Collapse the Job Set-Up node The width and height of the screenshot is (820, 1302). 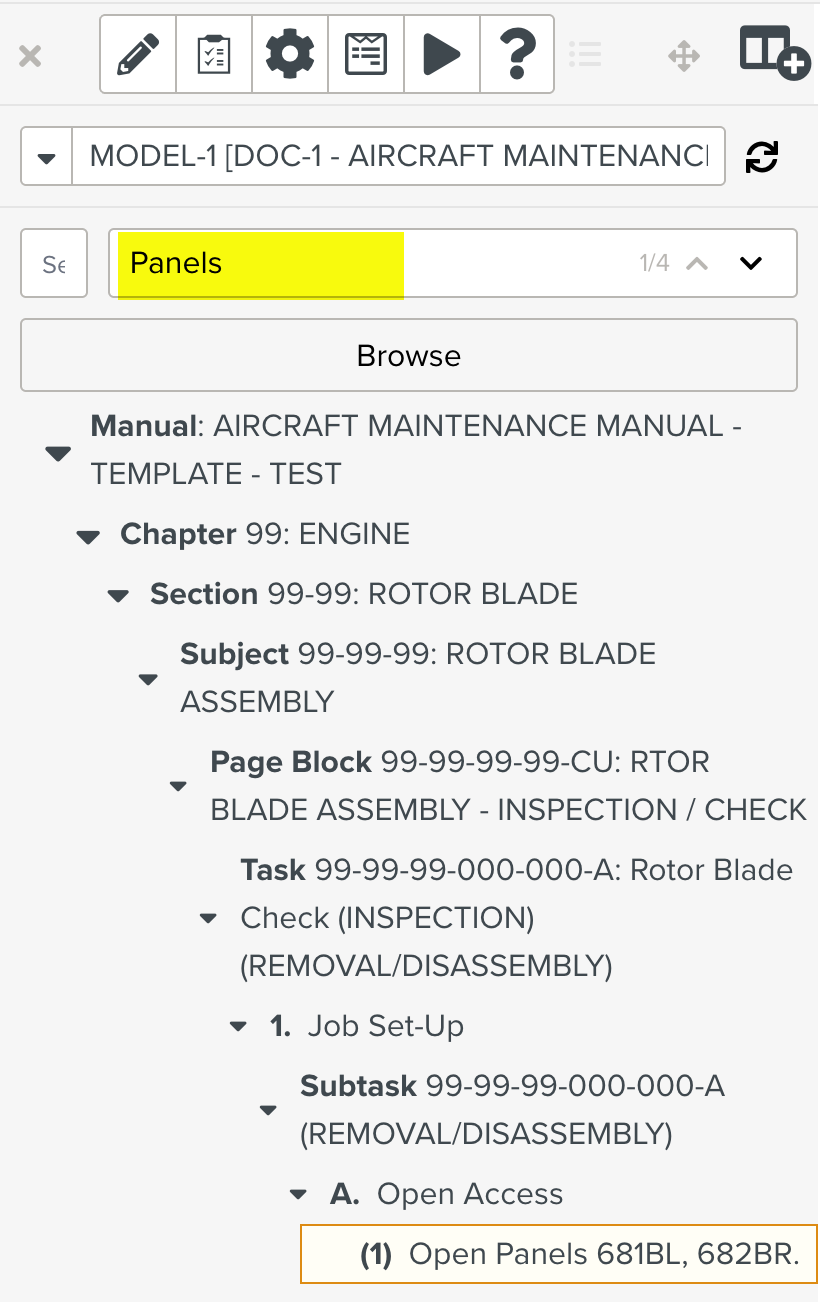pyautogui.click(x=238, y=1027)
